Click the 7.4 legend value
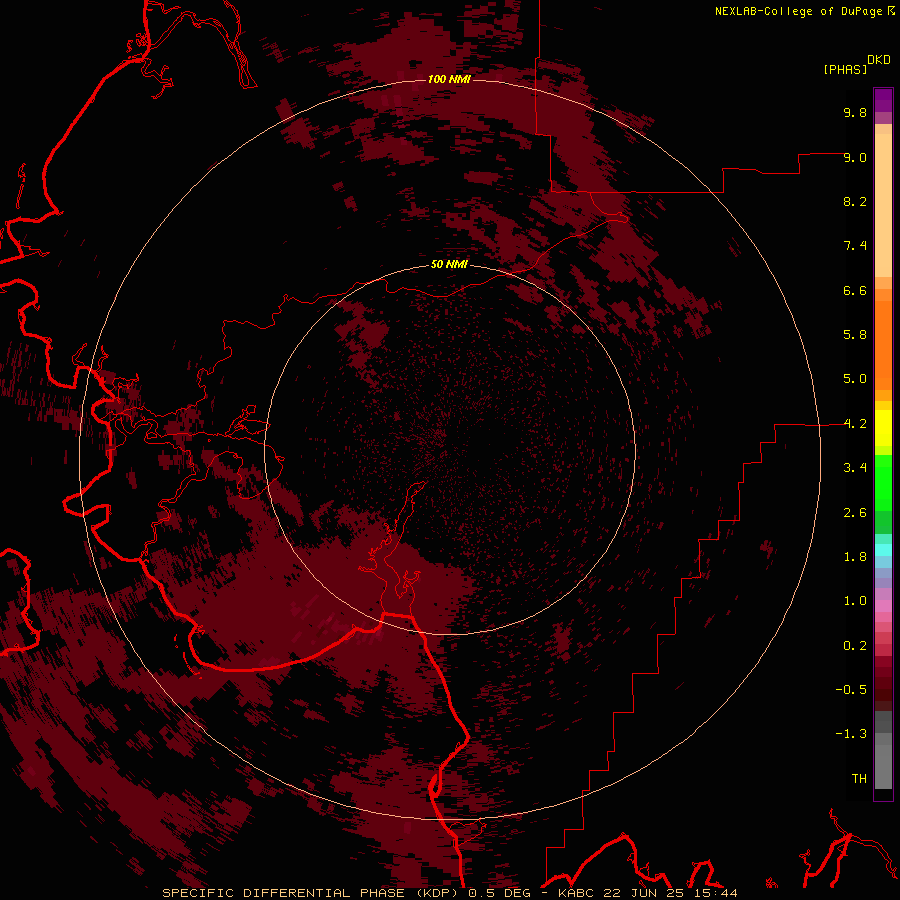 coord(855,246)
